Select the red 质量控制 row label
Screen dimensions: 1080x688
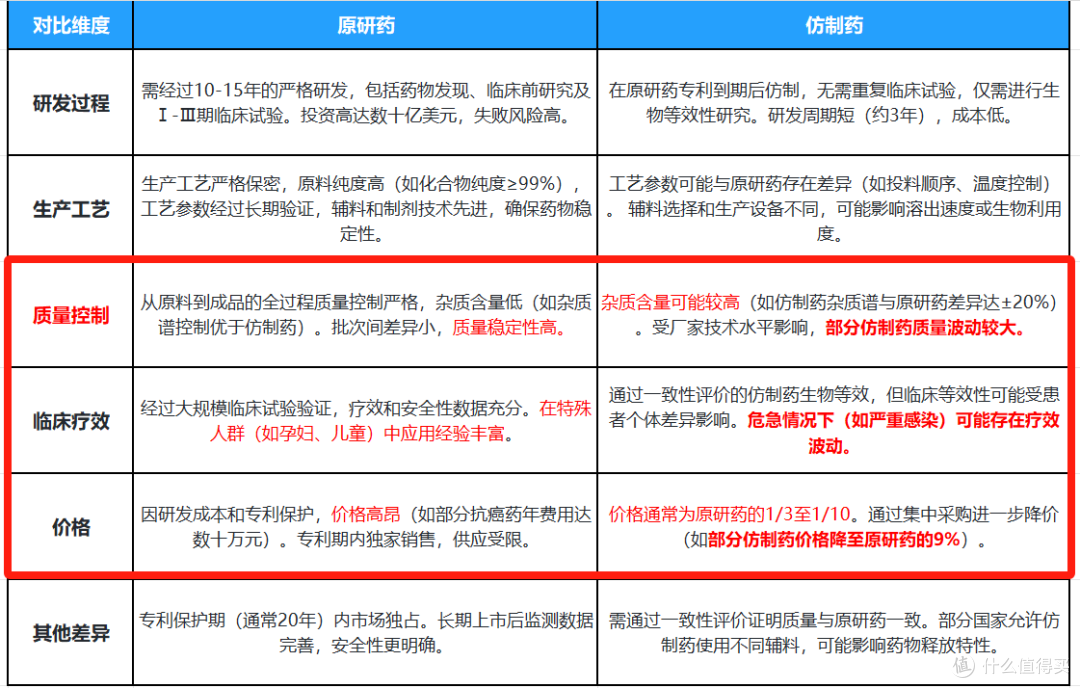(x=70, y=315)
